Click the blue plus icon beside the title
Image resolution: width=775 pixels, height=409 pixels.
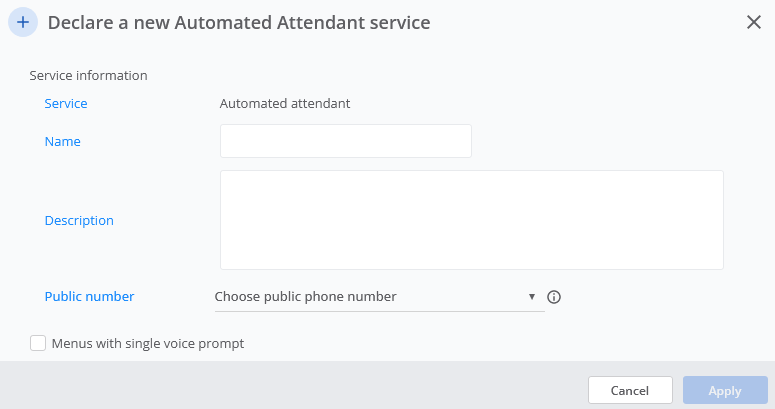tap(23, 22)
